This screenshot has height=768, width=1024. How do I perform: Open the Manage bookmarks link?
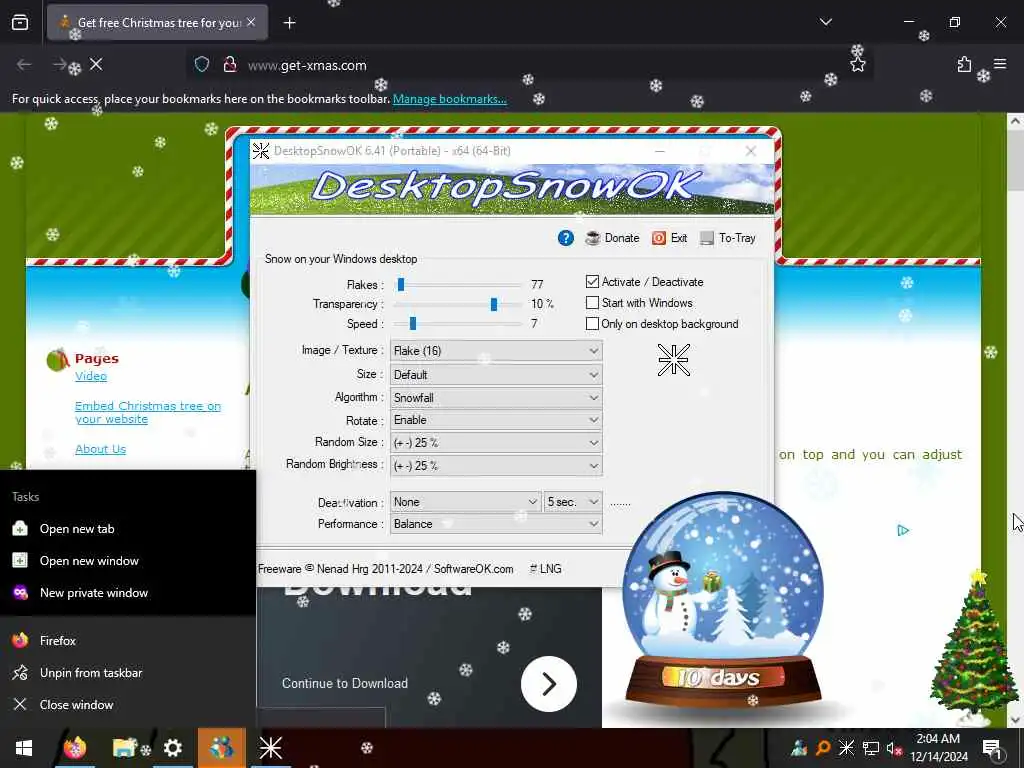click(449, 99)
